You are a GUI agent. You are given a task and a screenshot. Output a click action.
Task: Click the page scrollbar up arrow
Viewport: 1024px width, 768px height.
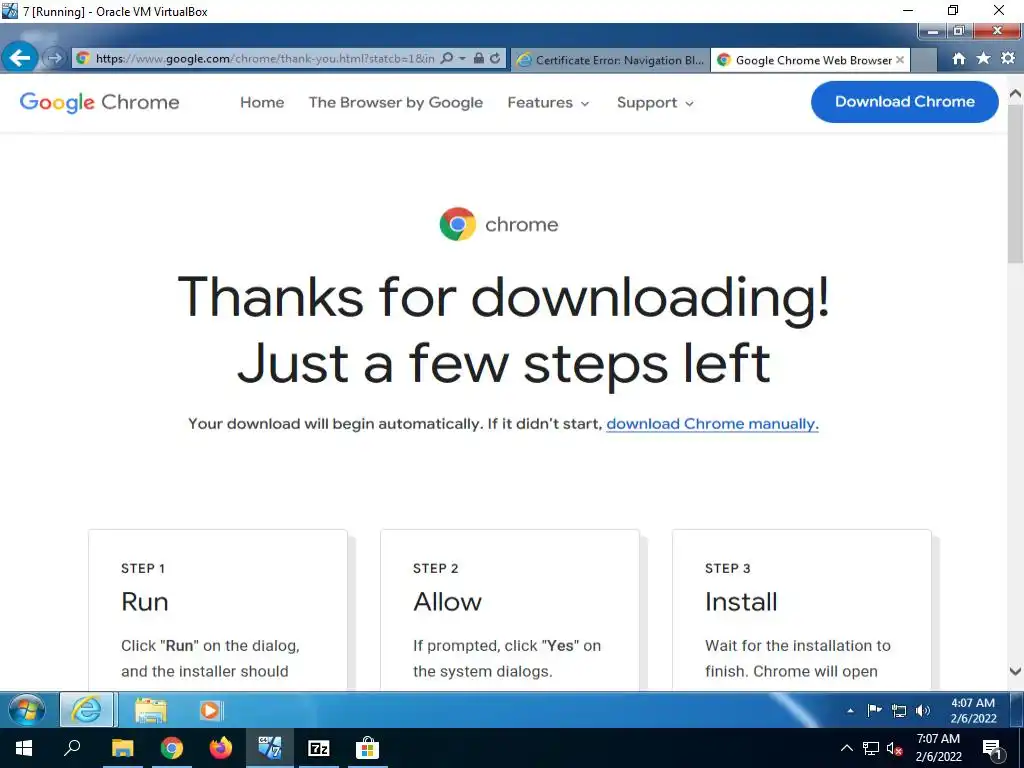click(x=1016, y=94)
